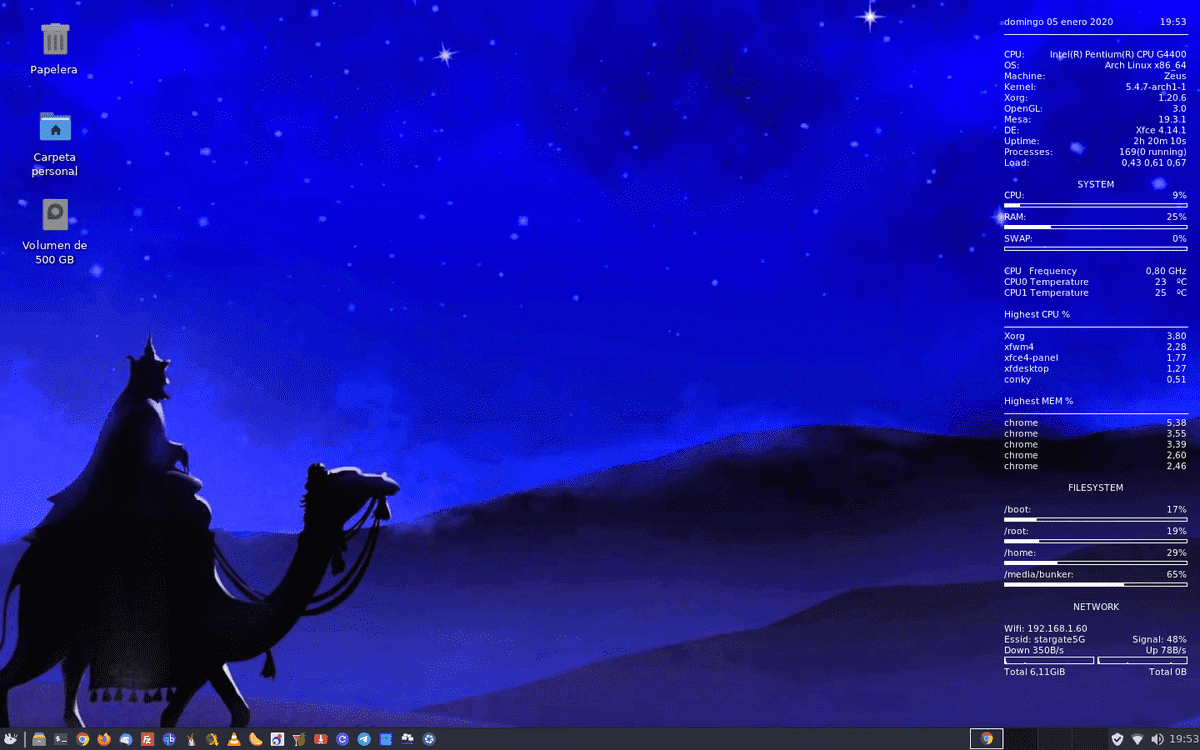Click the 'CPU1 Temperature' label

coord(1046,292)
